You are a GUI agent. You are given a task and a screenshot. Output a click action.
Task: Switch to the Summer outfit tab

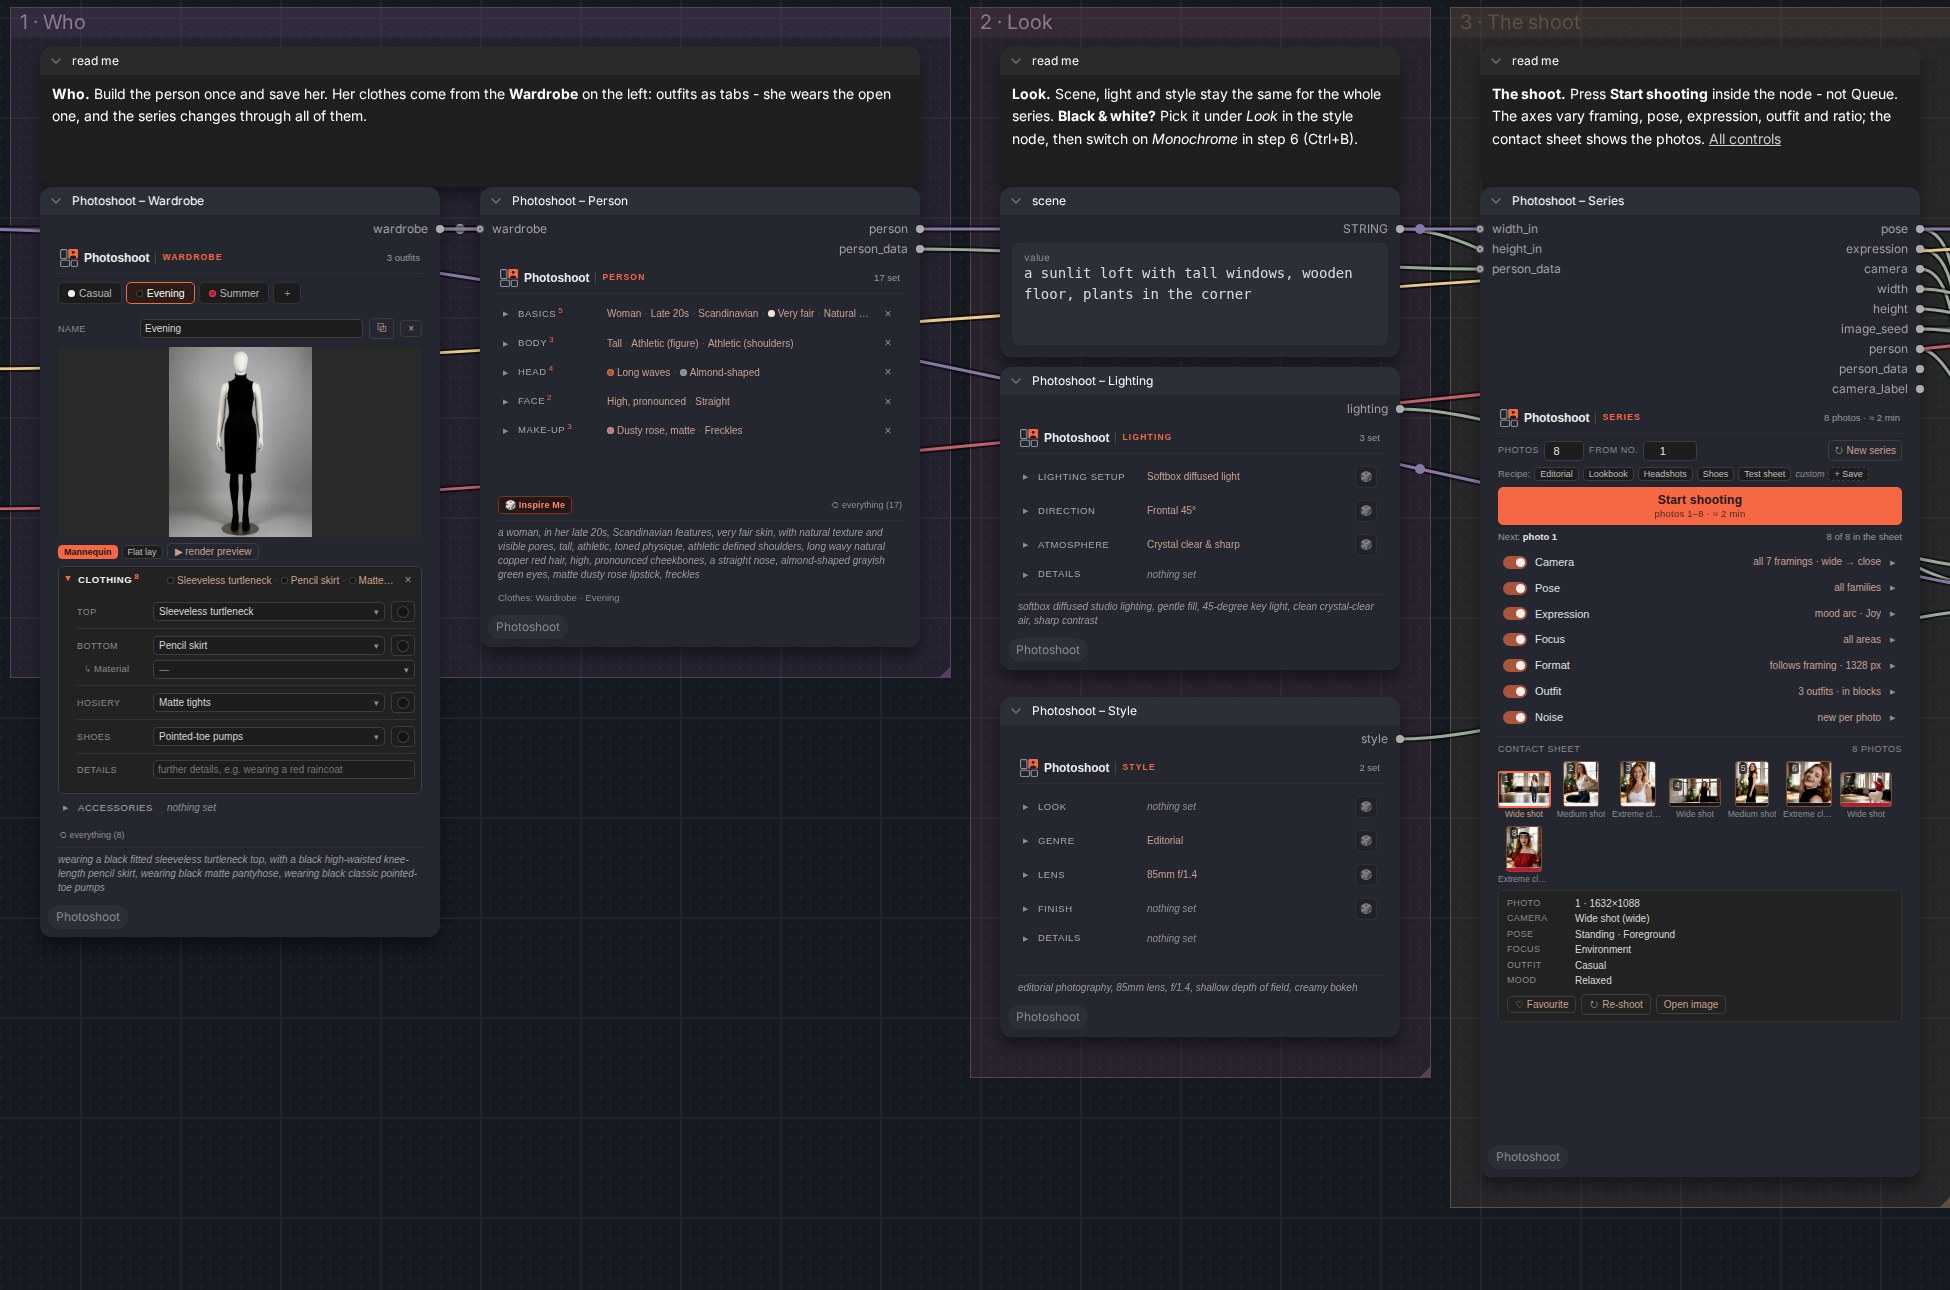point(234,293)
